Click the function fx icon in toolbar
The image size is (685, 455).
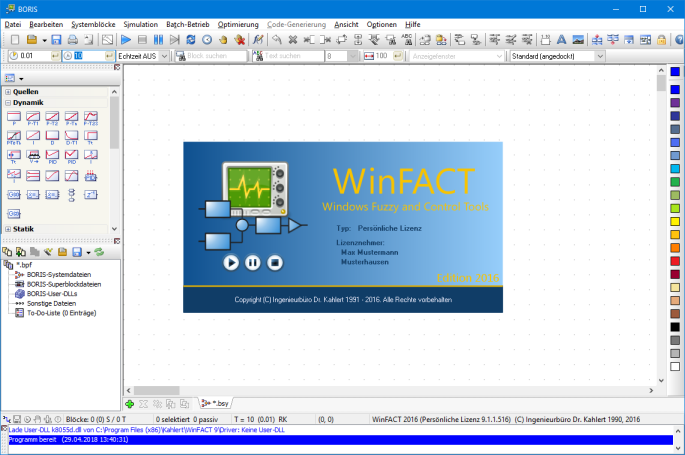tap(258, 40)
